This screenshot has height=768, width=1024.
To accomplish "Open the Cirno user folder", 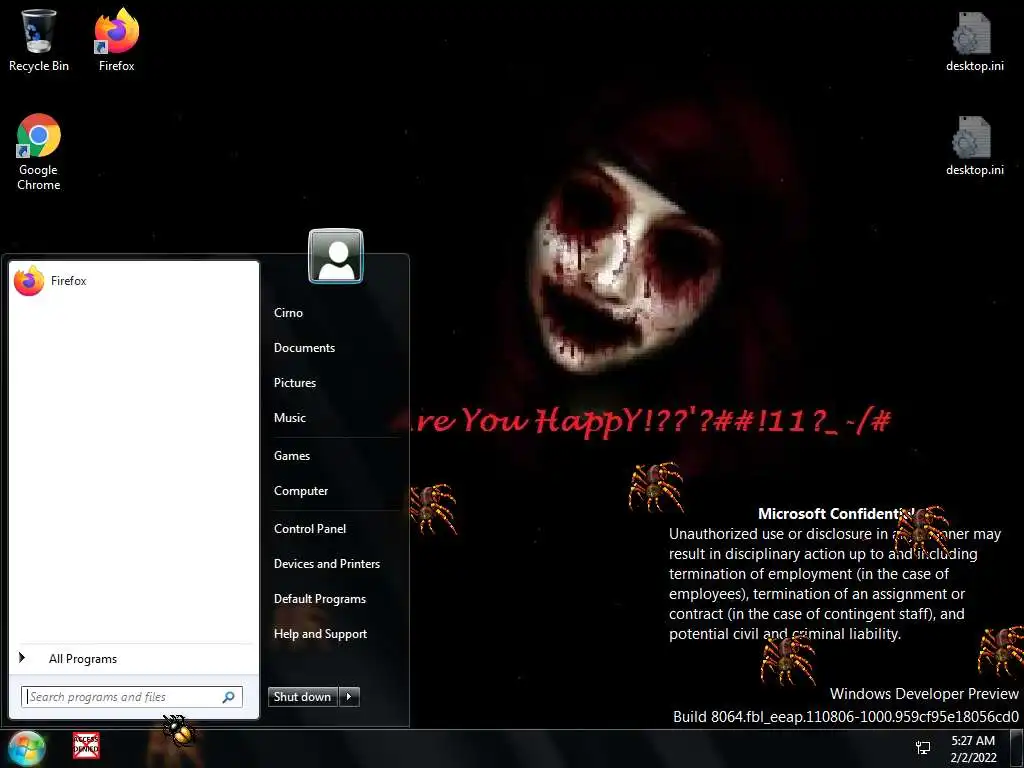I will (x=288, y=313).
